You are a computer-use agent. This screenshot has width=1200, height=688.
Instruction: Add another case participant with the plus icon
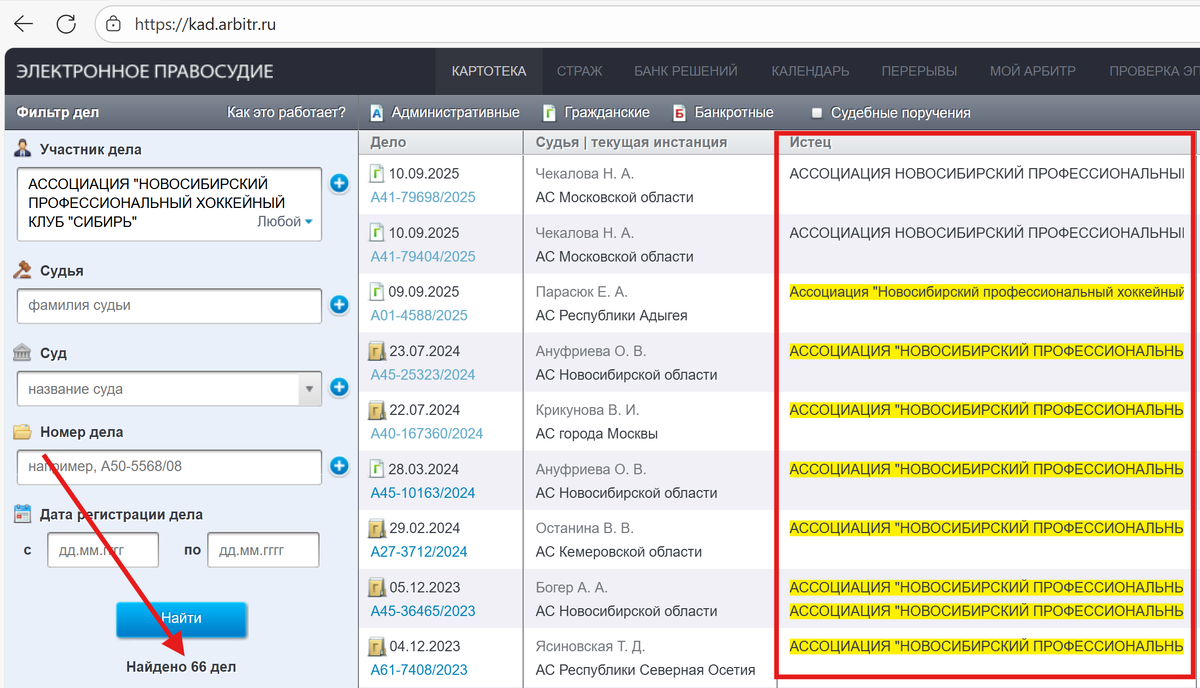click(x=338, y=183)
